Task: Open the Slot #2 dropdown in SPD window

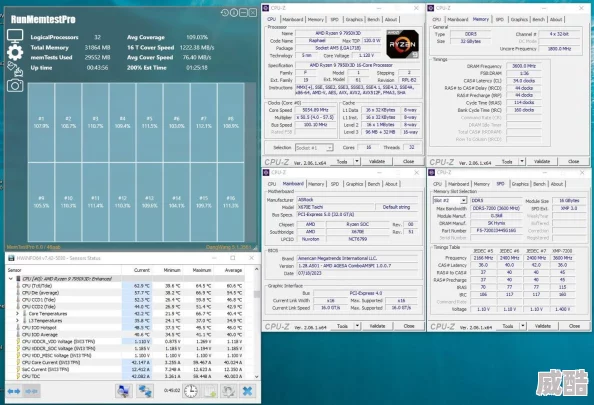Action: [463, 200]
